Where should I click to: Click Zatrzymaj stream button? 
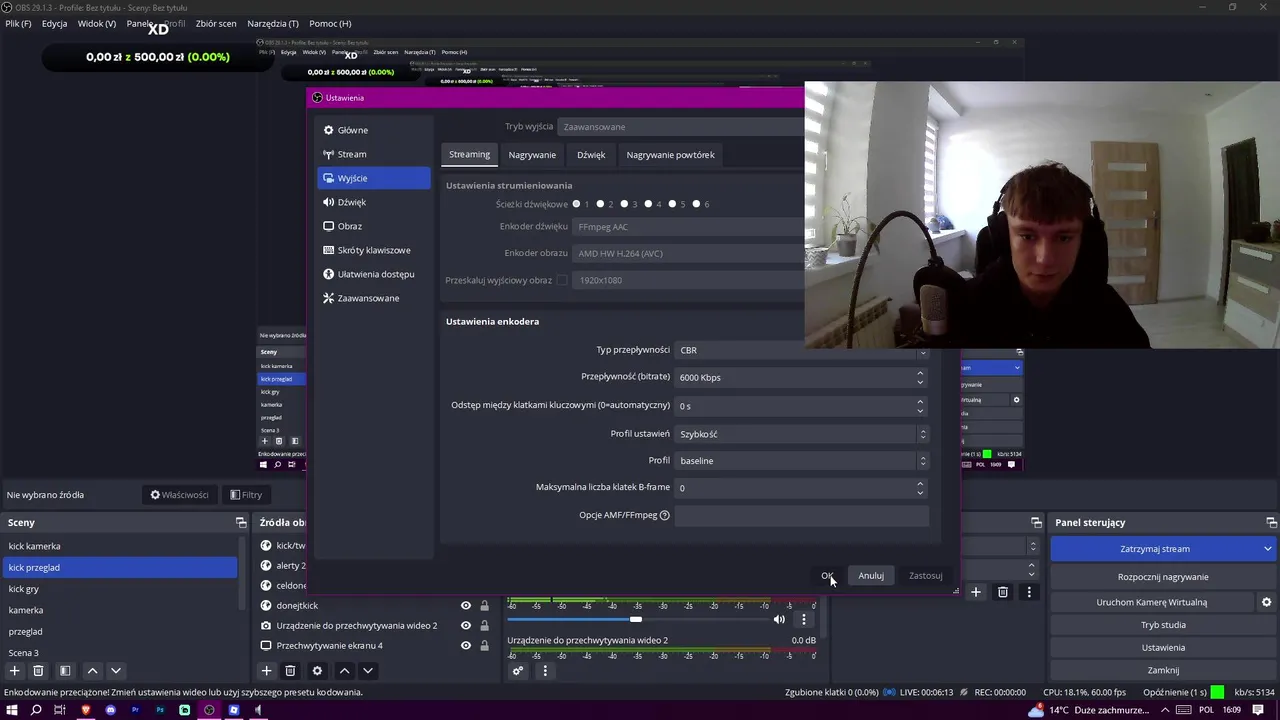pos(1155,549)
